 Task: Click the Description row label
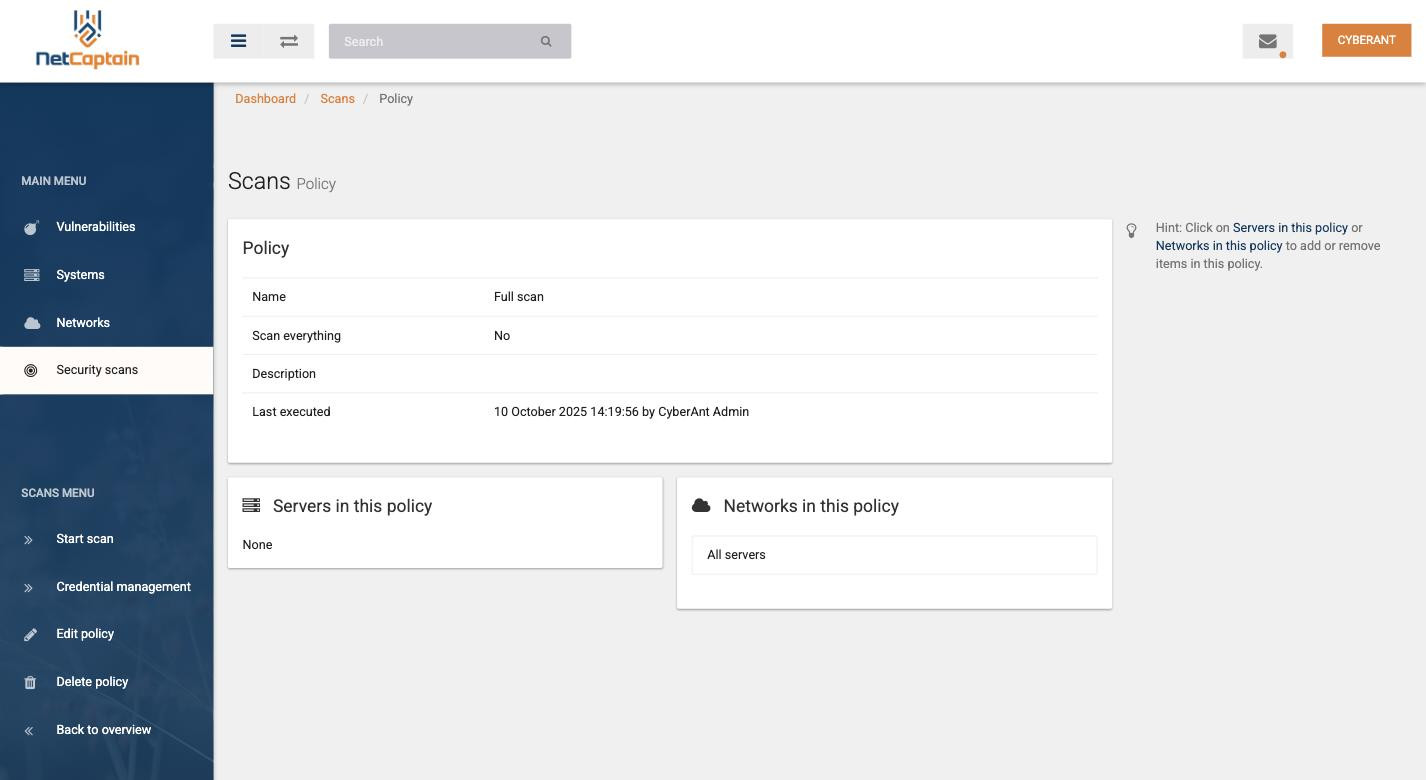[284, 374]
